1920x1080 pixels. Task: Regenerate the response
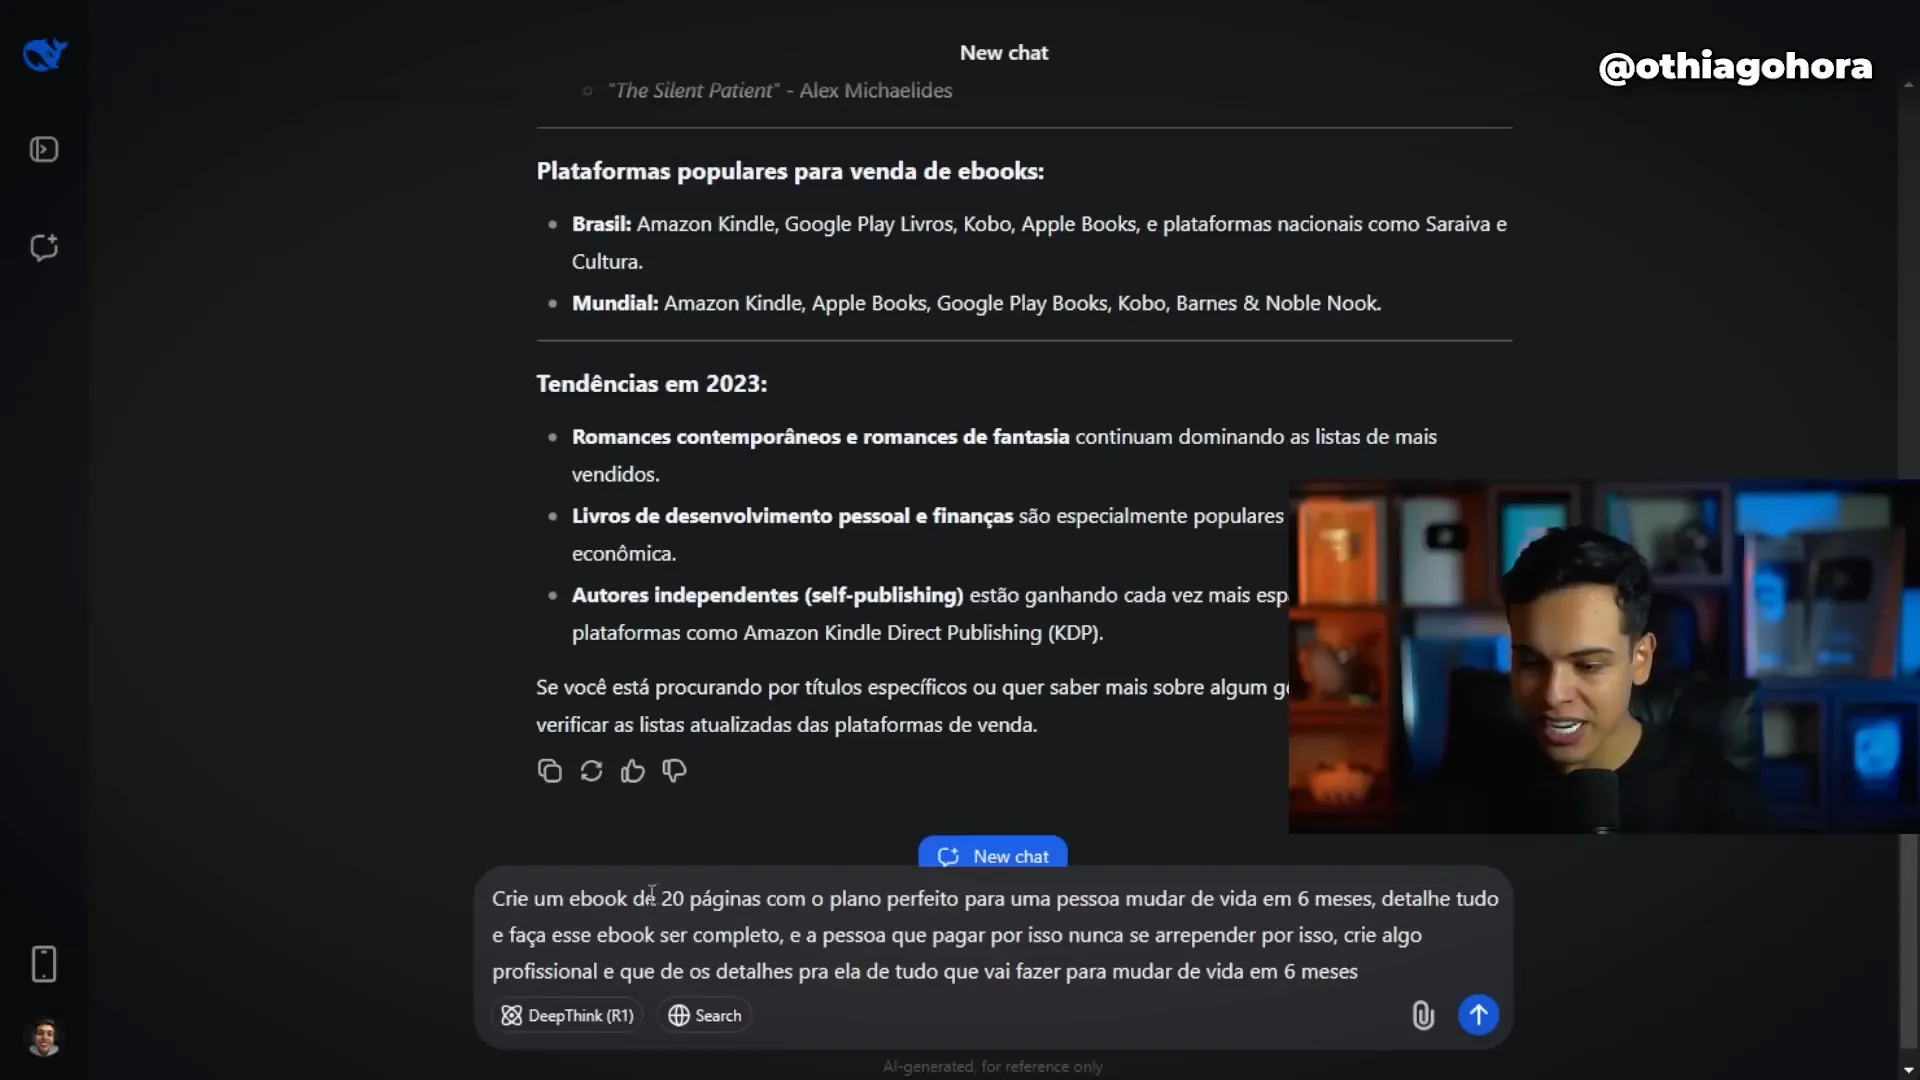pos(591,771)
